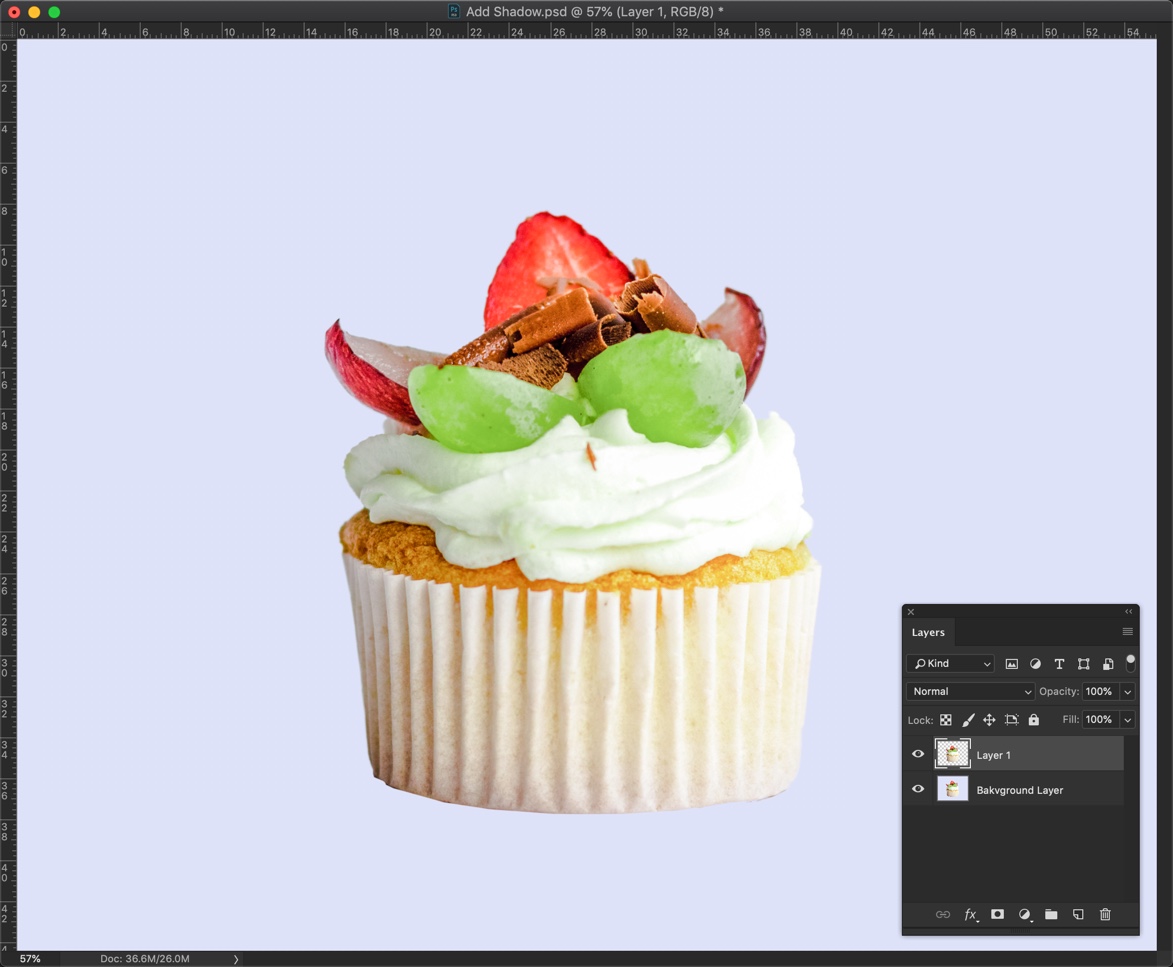
Task: Click the create new layer icon
Action: (x=1078, y=914)
